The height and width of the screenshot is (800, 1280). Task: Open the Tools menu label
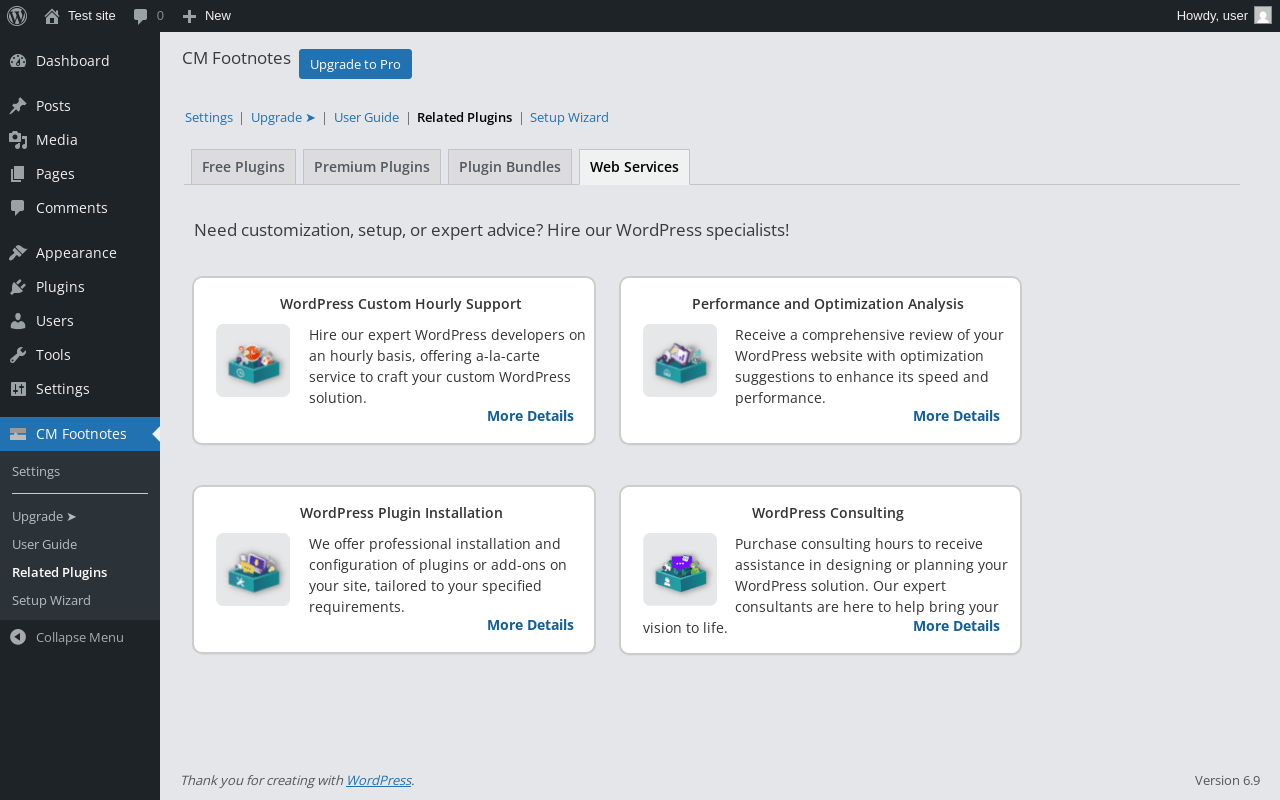[x=53, y=355]
